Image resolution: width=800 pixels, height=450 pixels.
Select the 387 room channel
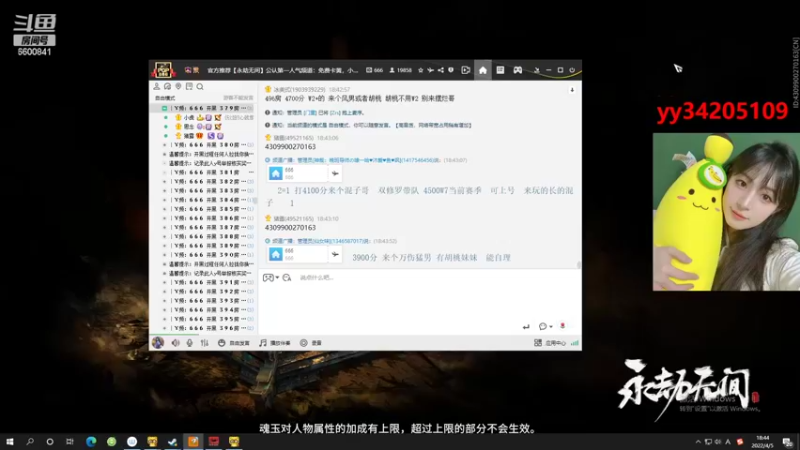click(207, 228)
